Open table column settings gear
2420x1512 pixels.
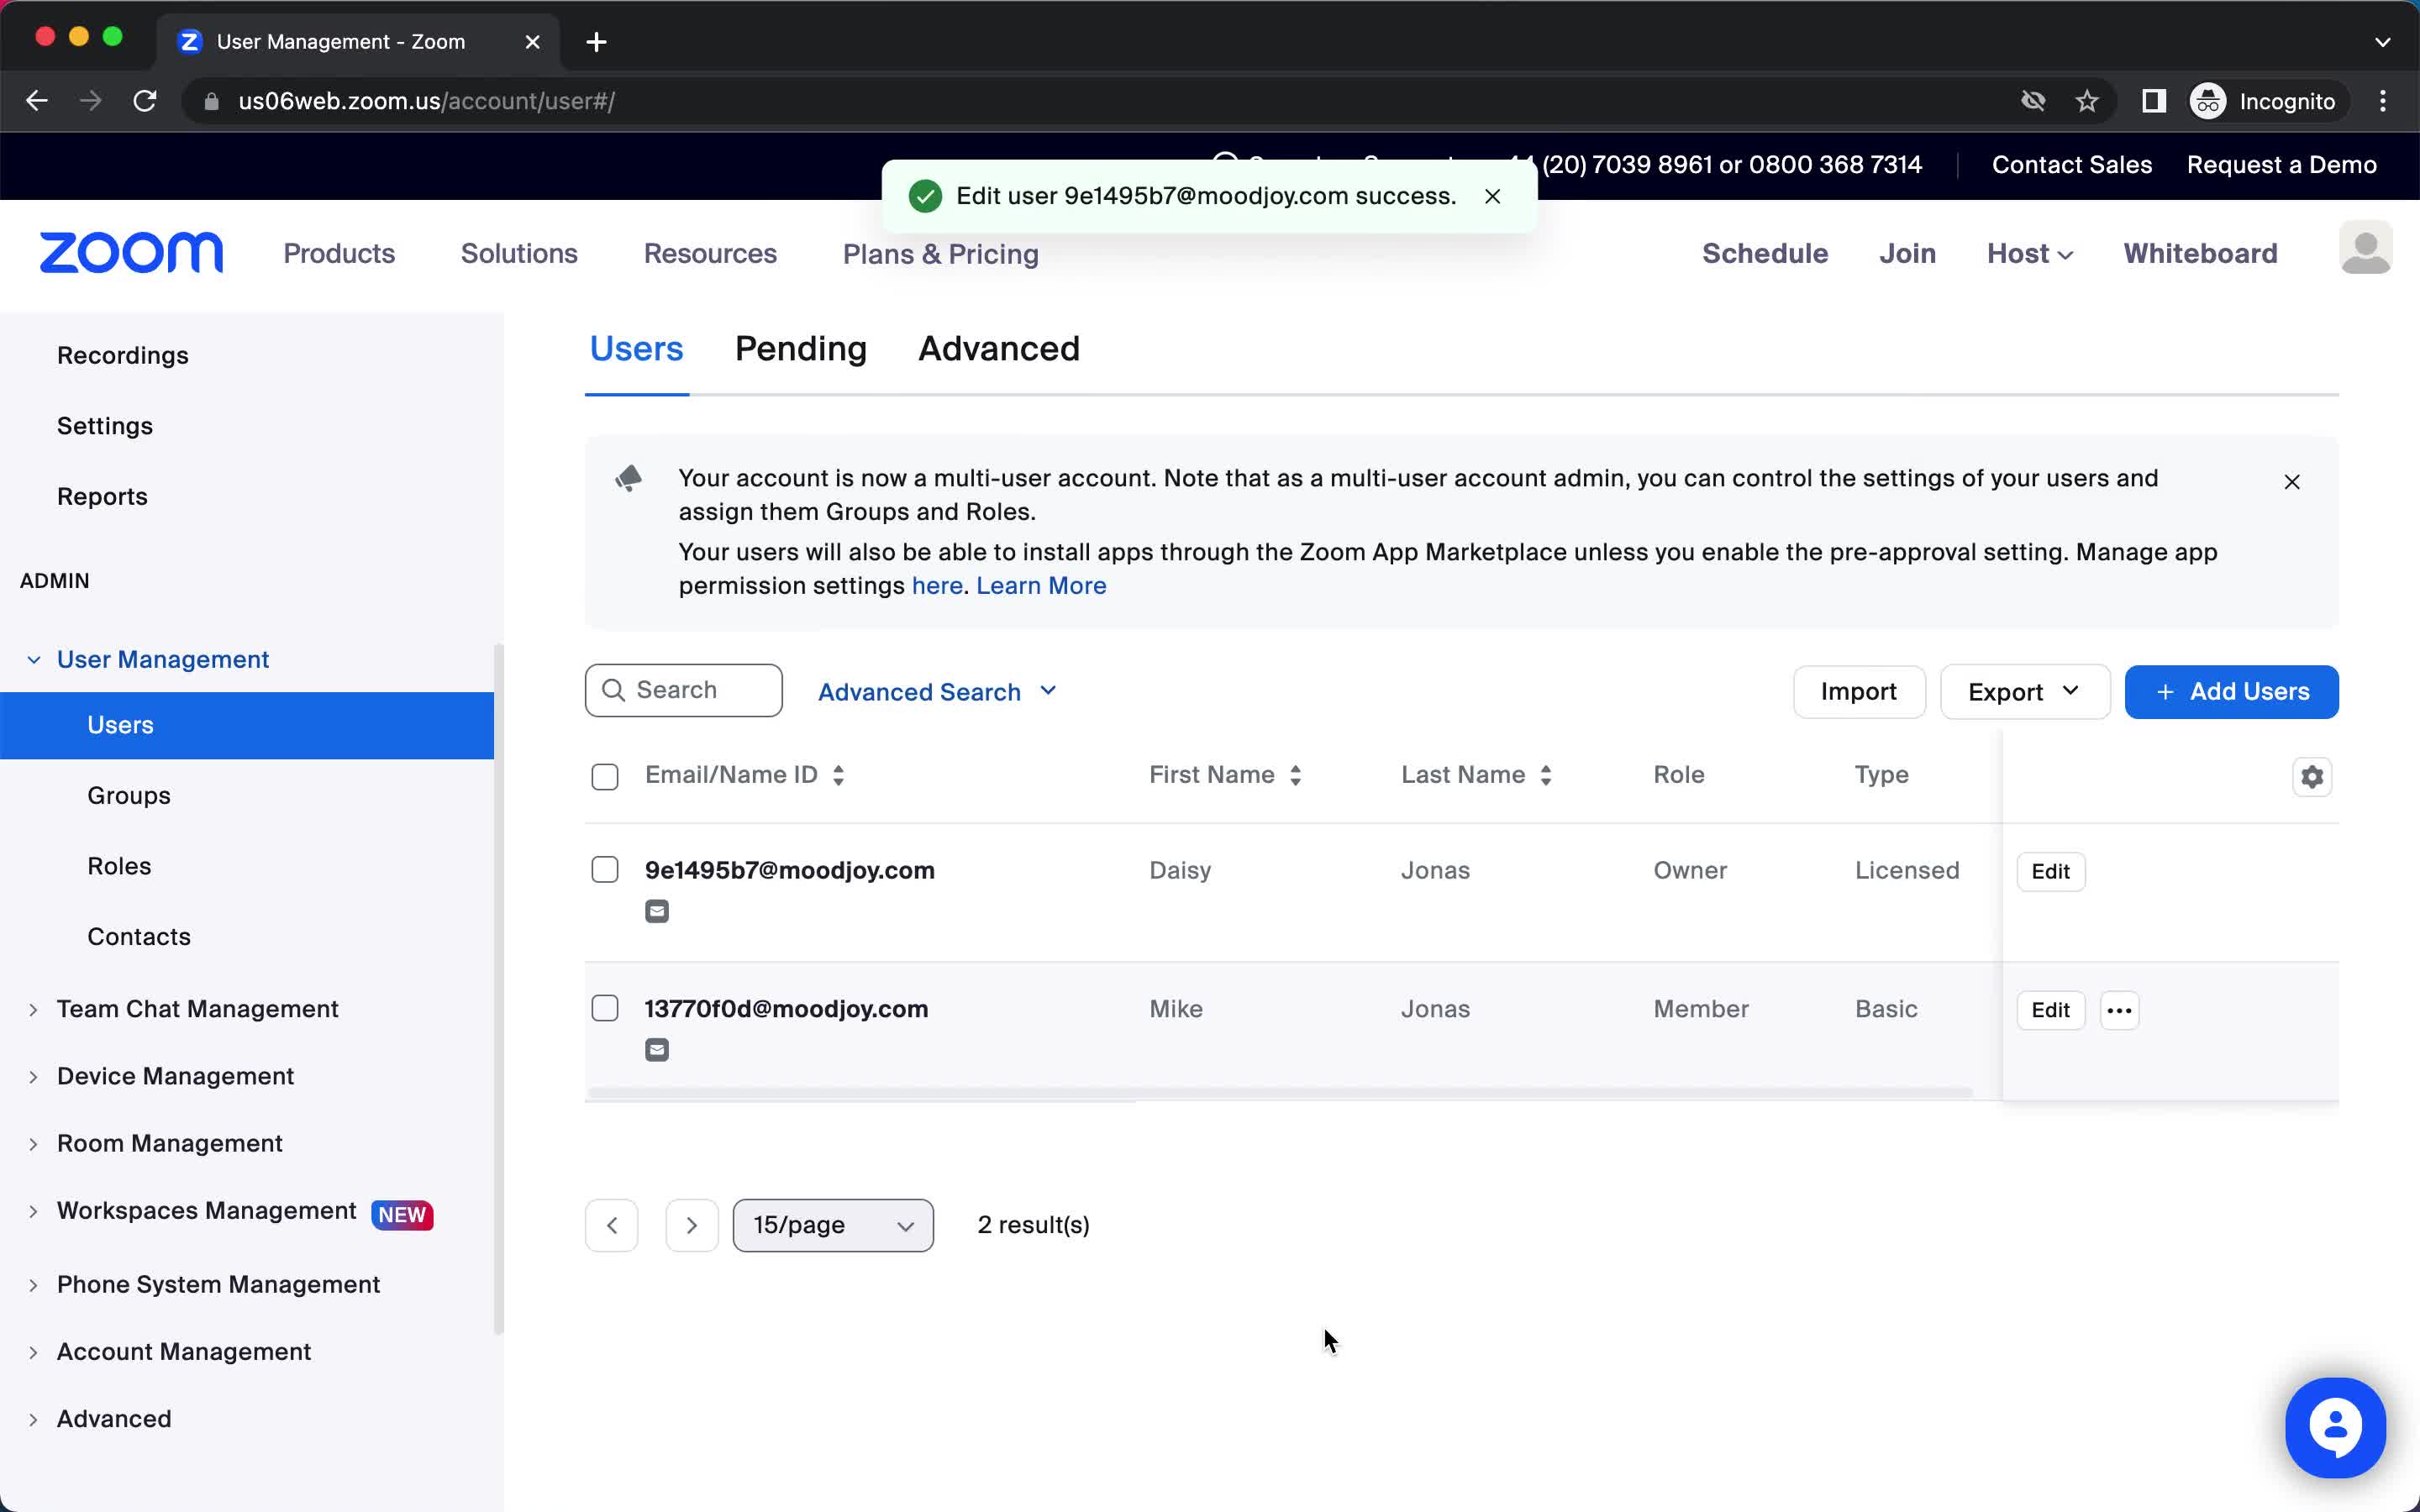2312,777
